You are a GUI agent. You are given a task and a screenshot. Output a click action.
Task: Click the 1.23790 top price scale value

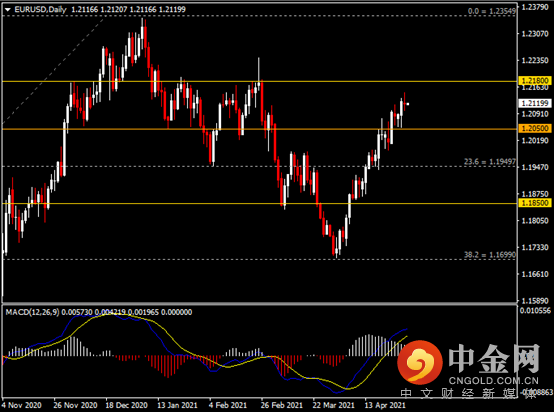tap(535, 7)
